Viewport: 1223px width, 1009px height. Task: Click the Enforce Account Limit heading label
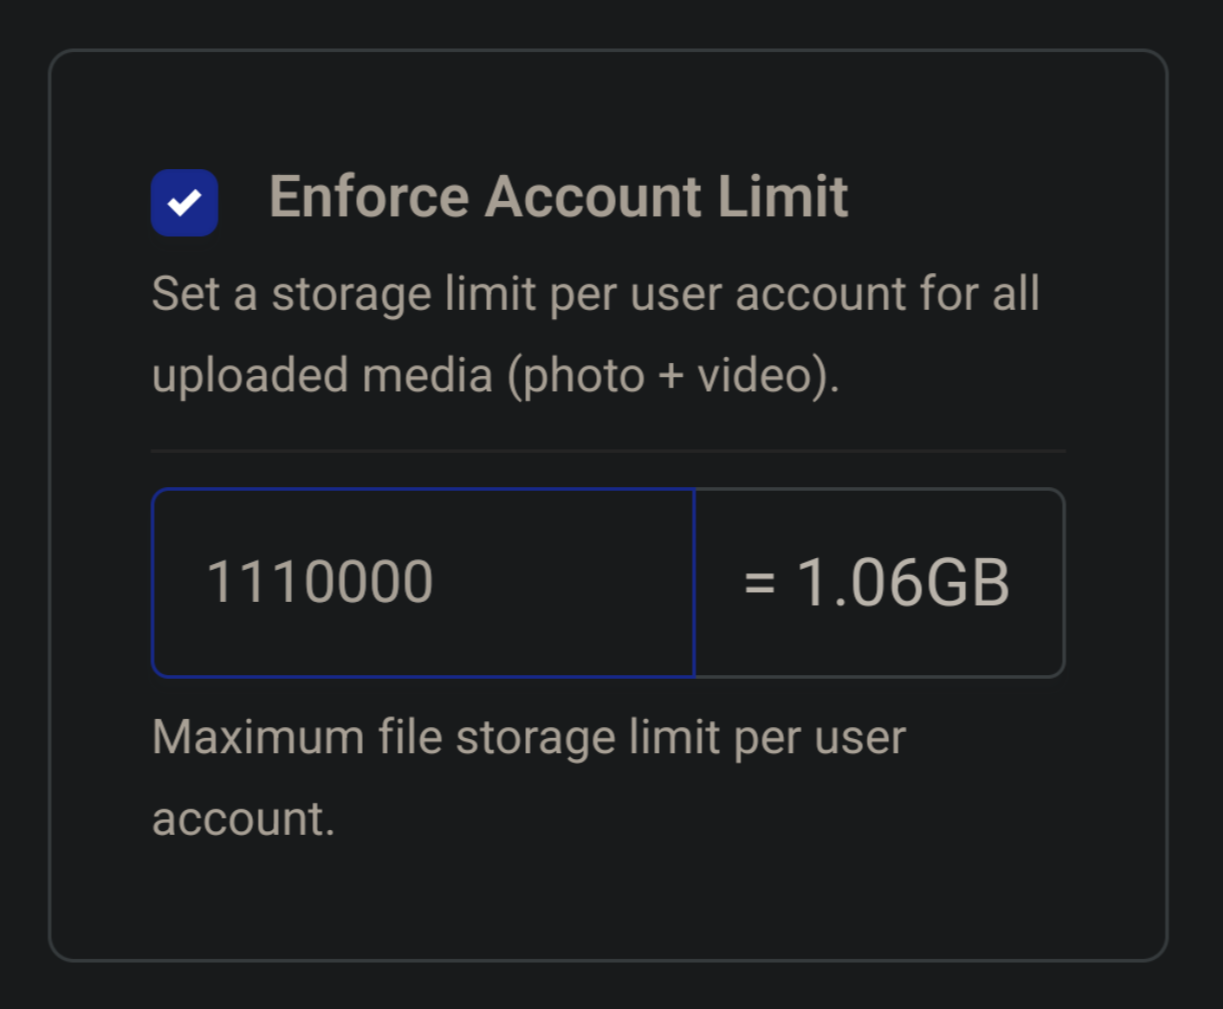point(558,196)
